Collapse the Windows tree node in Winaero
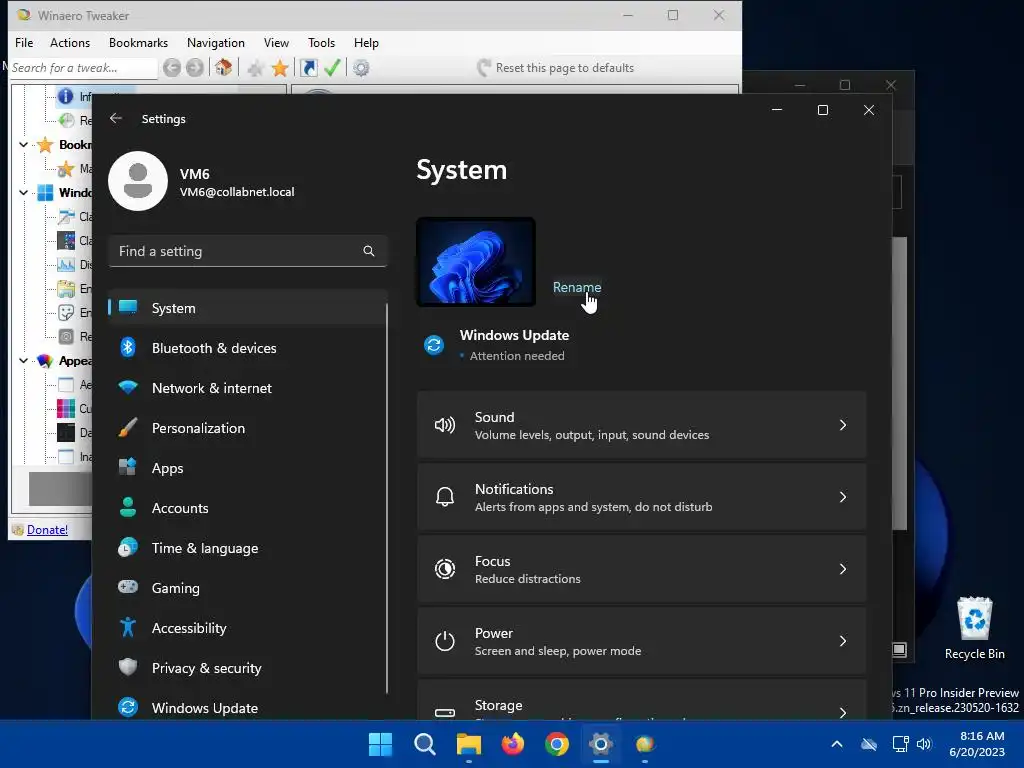 pyautogui.click(x=24, y=193)
